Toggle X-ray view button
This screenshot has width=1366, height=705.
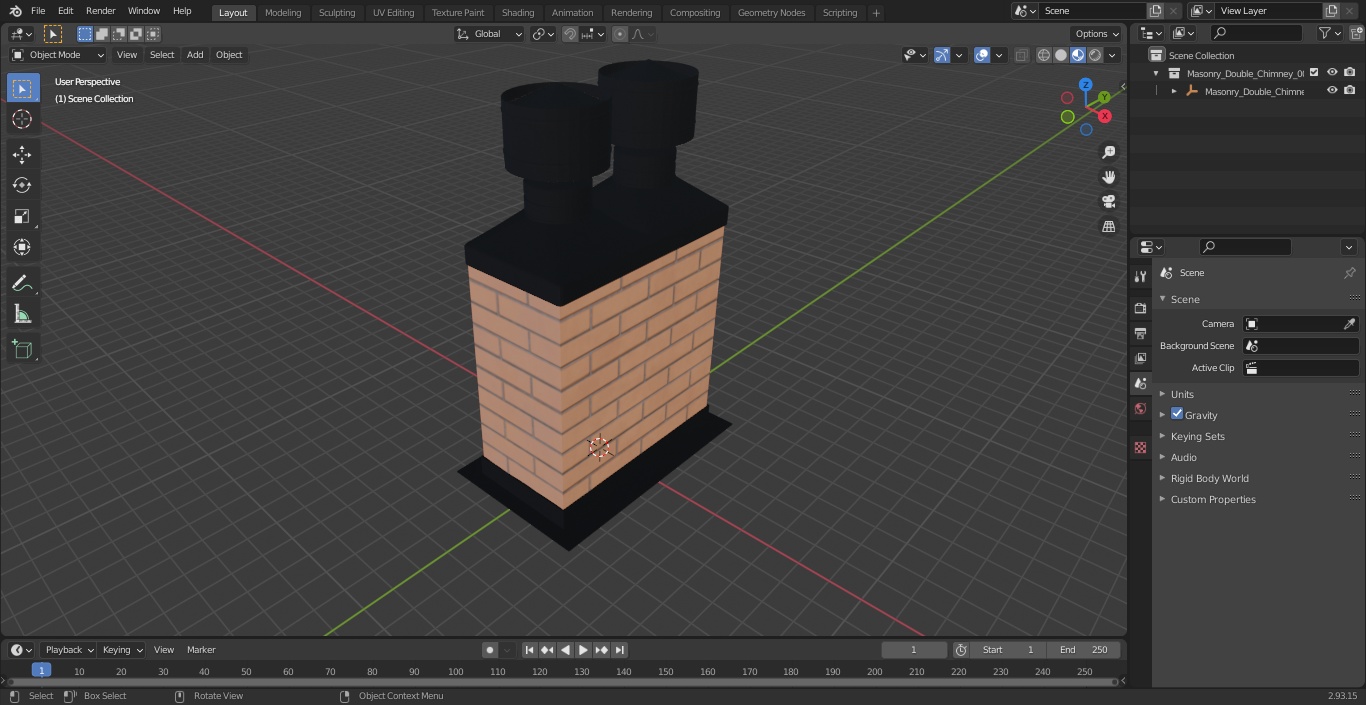[1021, 55]
